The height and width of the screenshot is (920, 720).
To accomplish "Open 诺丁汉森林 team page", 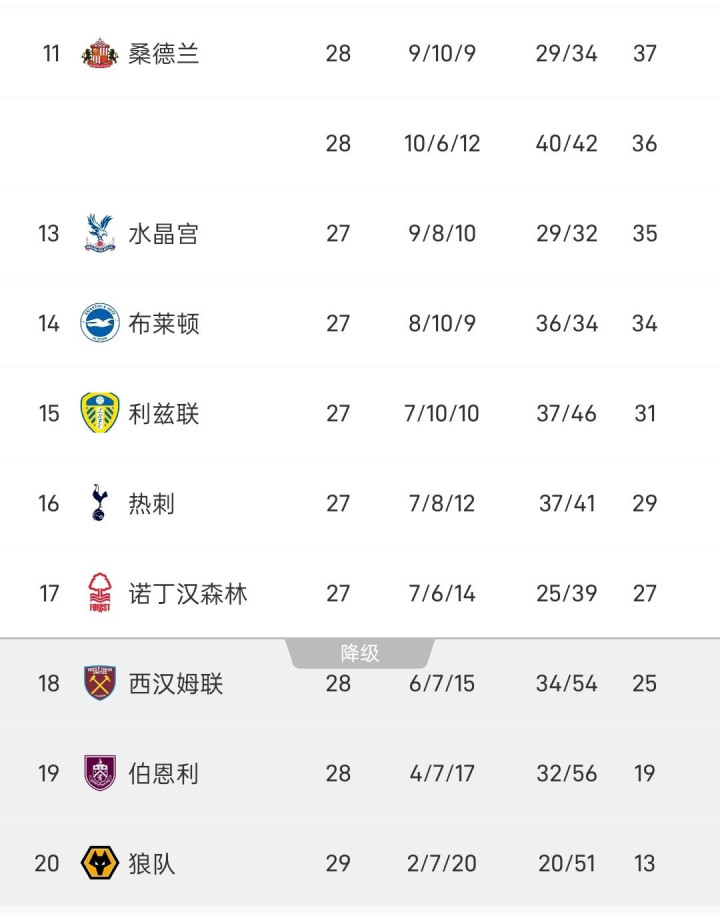I will (x=188, y=593).
